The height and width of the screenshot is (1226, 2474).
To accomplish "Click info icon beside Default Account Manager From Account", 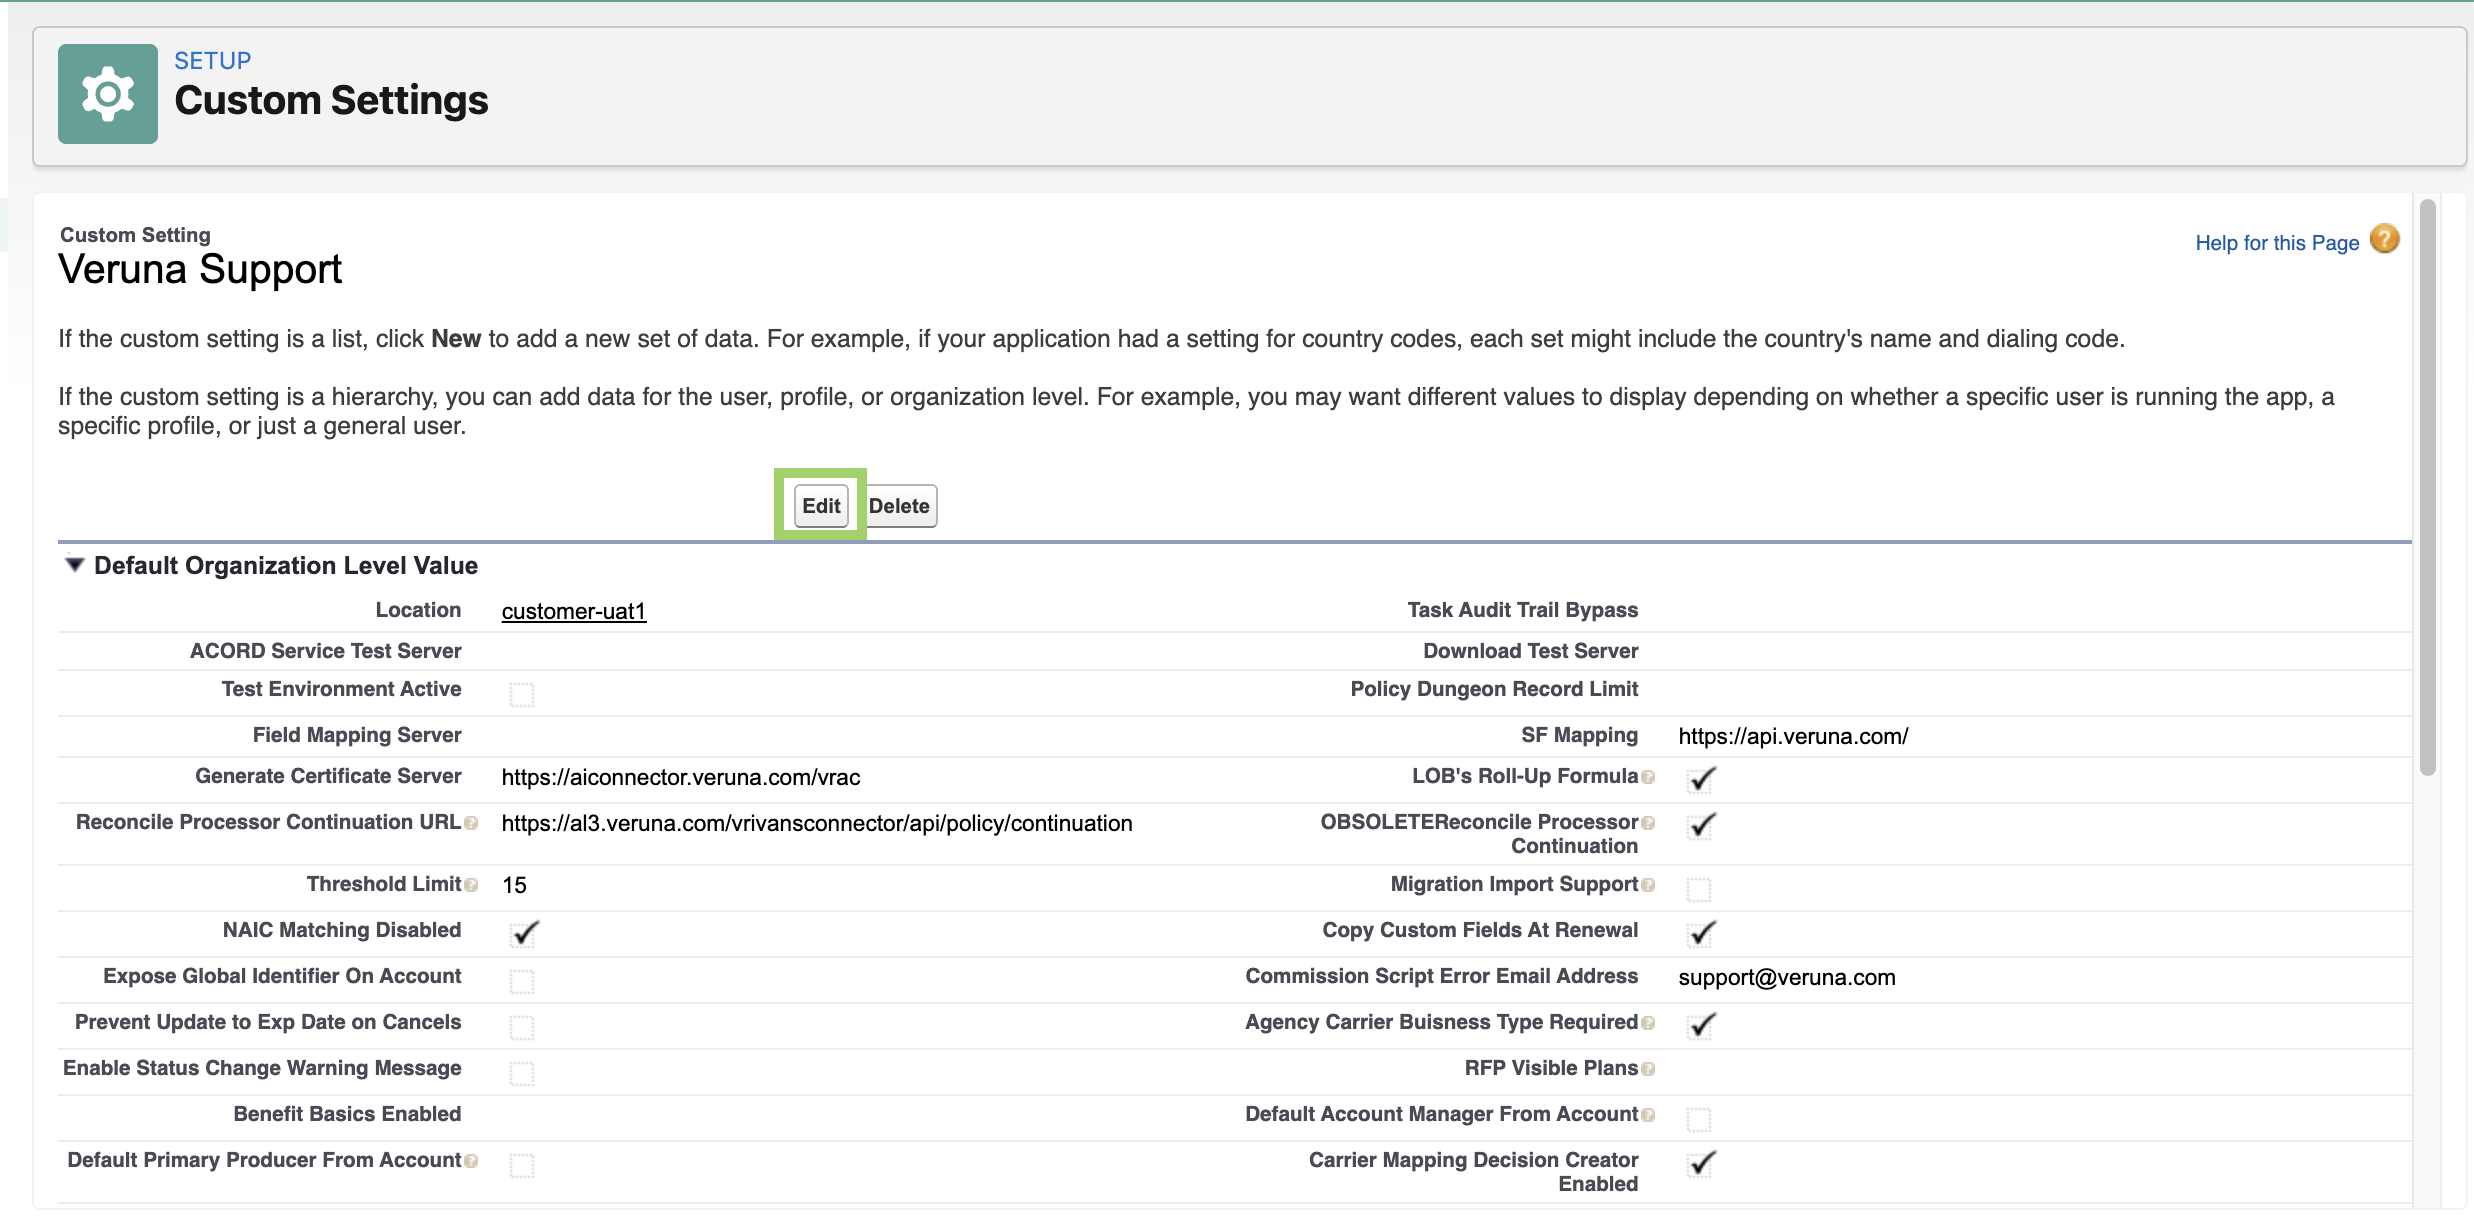I will tap(1648, 1115).
